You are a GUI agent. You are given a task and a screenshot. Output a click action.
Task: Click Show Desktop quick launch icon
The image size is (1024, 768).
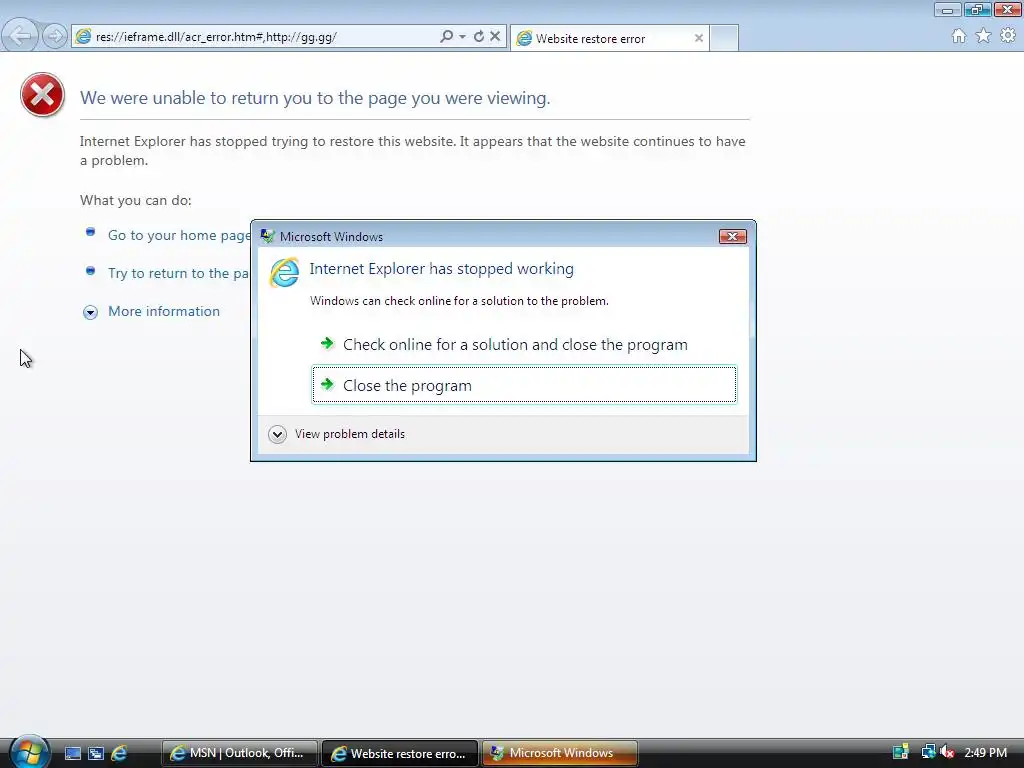[x=72, y=754]
